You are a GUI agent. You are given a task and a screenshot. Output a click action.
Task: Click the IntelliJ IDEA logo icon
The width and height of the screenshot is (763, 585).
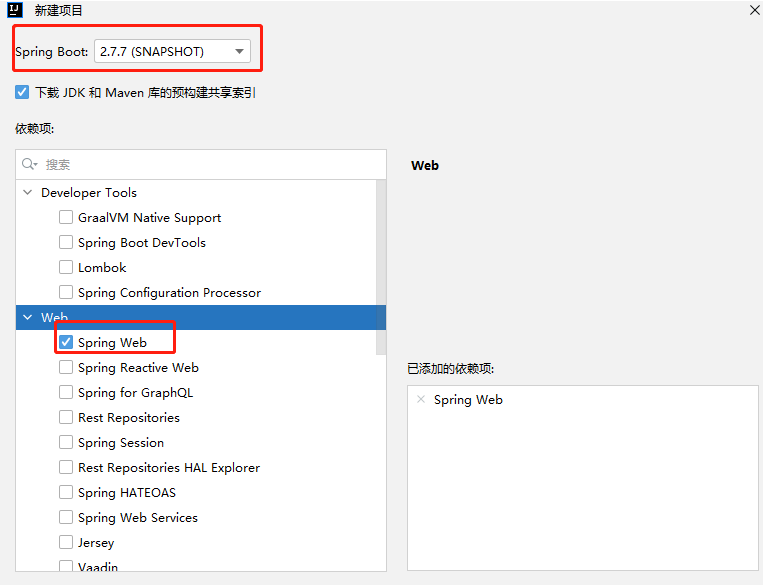pos(15,10)
